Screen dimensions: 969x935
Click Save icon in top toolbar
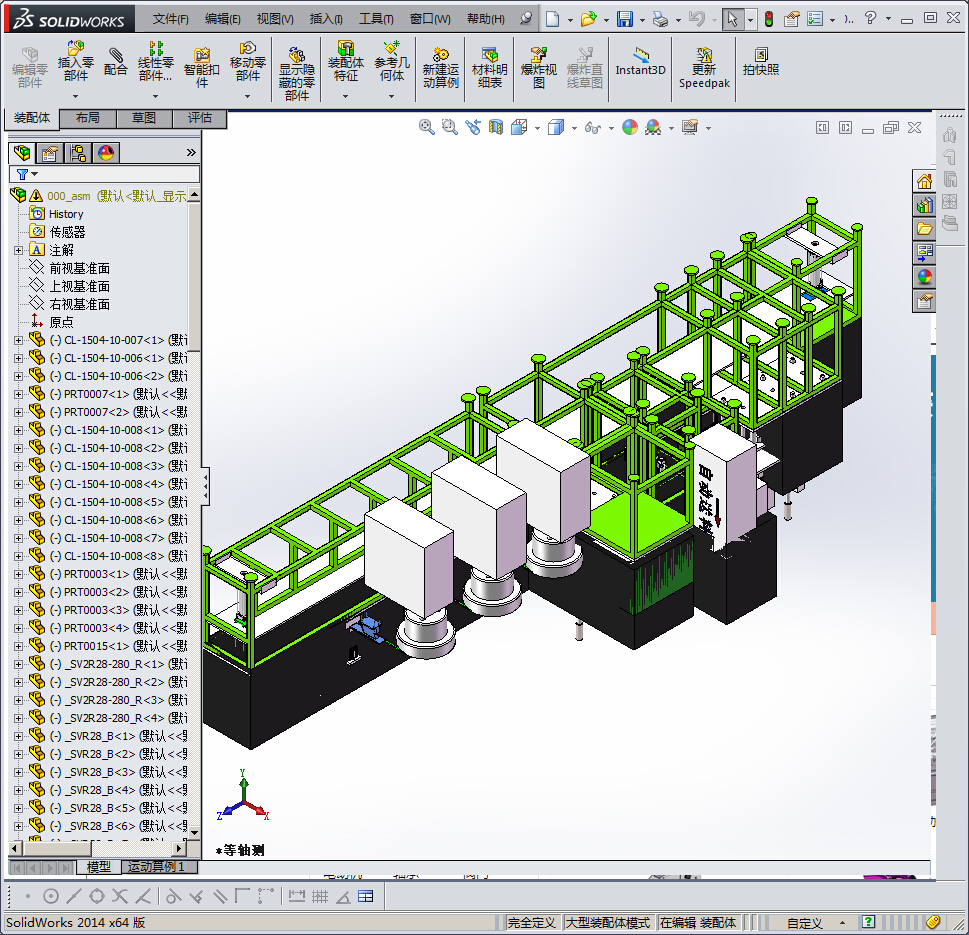click(x=625, y=19)
